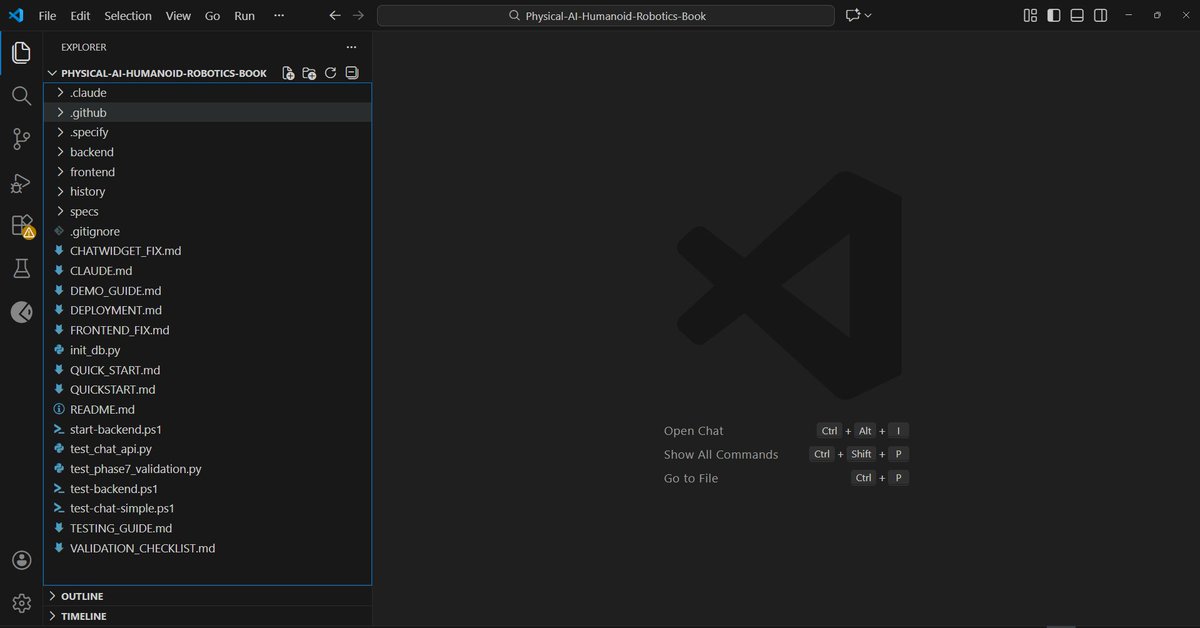
Task: Open the chat dropdown arrow in title bar
Action: tap(868, 16)
